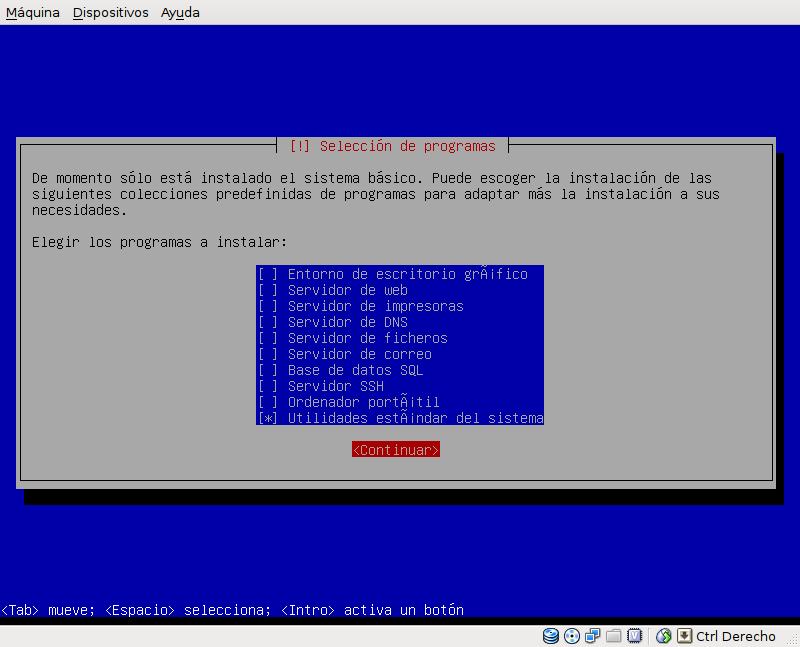This screenshot has width=800, height=647.
Task: Uncheck Utilidades estándar del sistema
Action: click(399, 418)
